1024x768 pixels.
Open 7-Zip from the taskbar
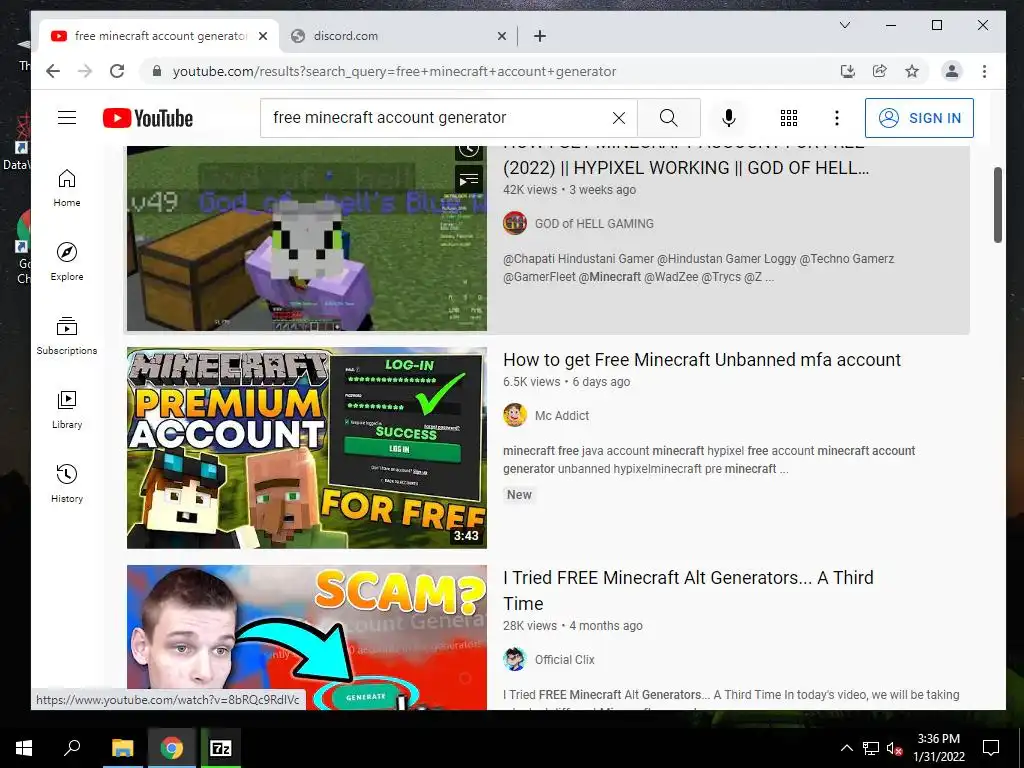220,748
